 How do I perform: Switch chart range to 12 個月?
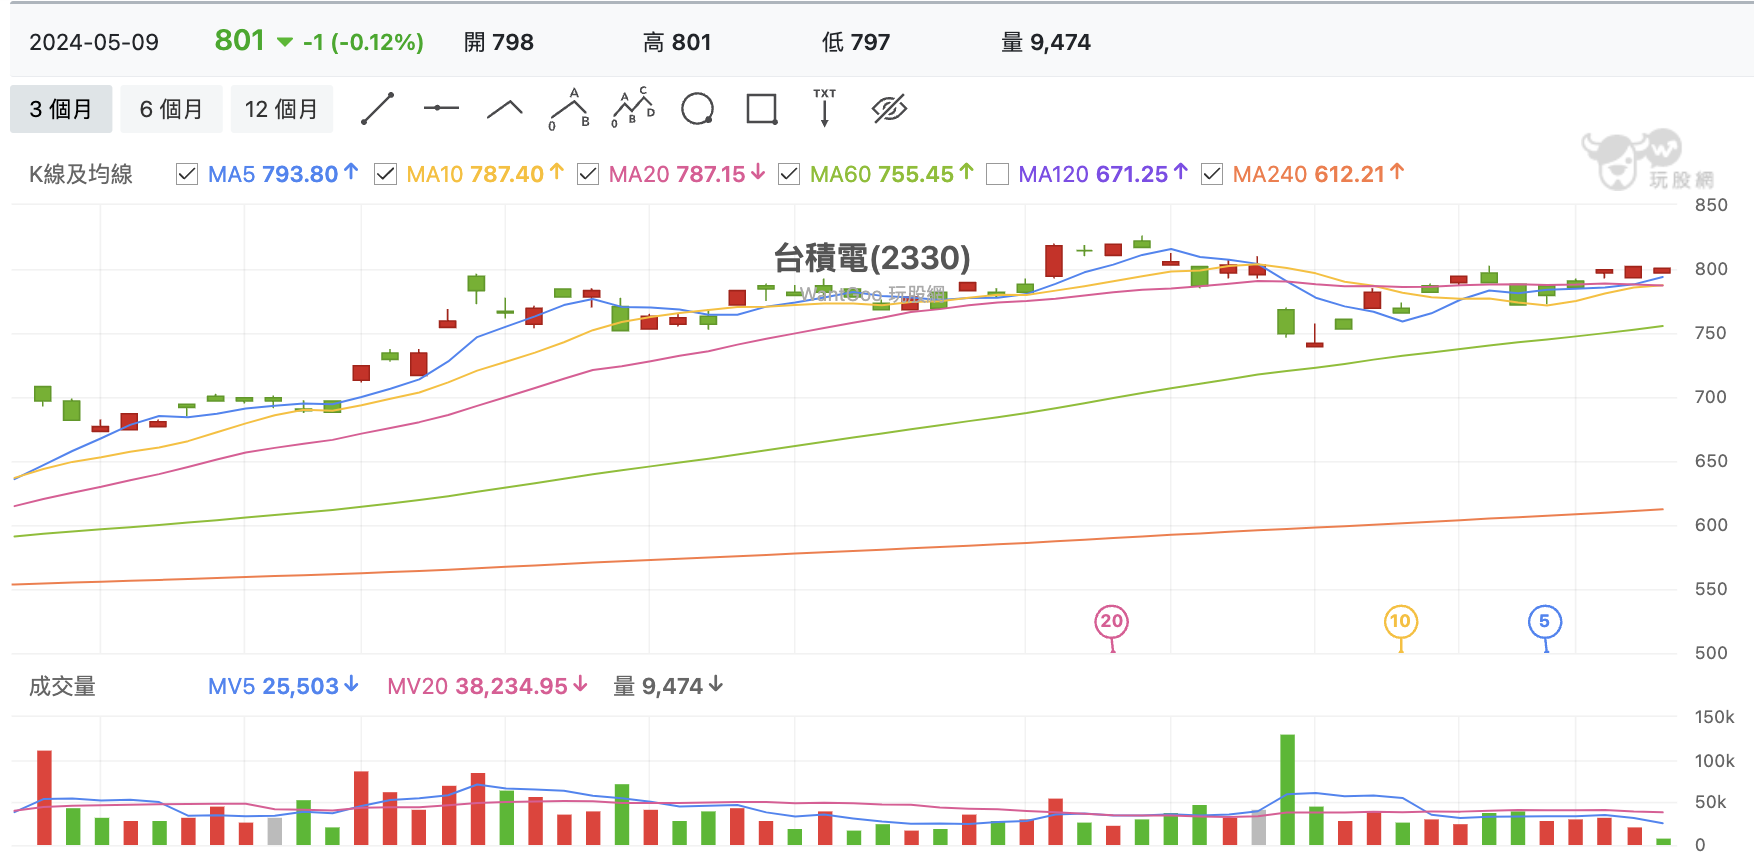281,109
